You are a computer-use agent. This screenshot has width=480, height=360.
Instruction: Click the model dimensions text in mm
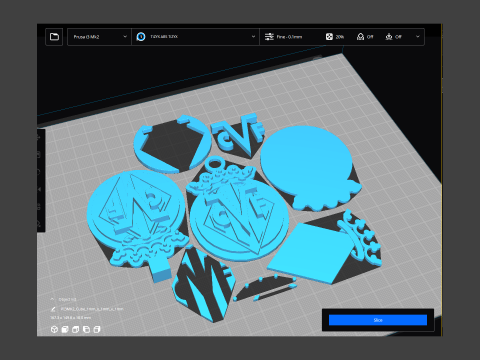pos(71,318)
